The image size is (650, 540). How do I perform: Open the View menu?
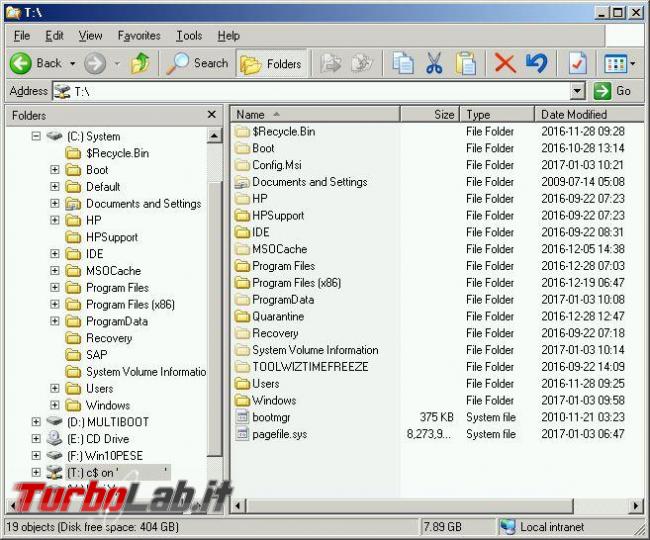[90, 36]
